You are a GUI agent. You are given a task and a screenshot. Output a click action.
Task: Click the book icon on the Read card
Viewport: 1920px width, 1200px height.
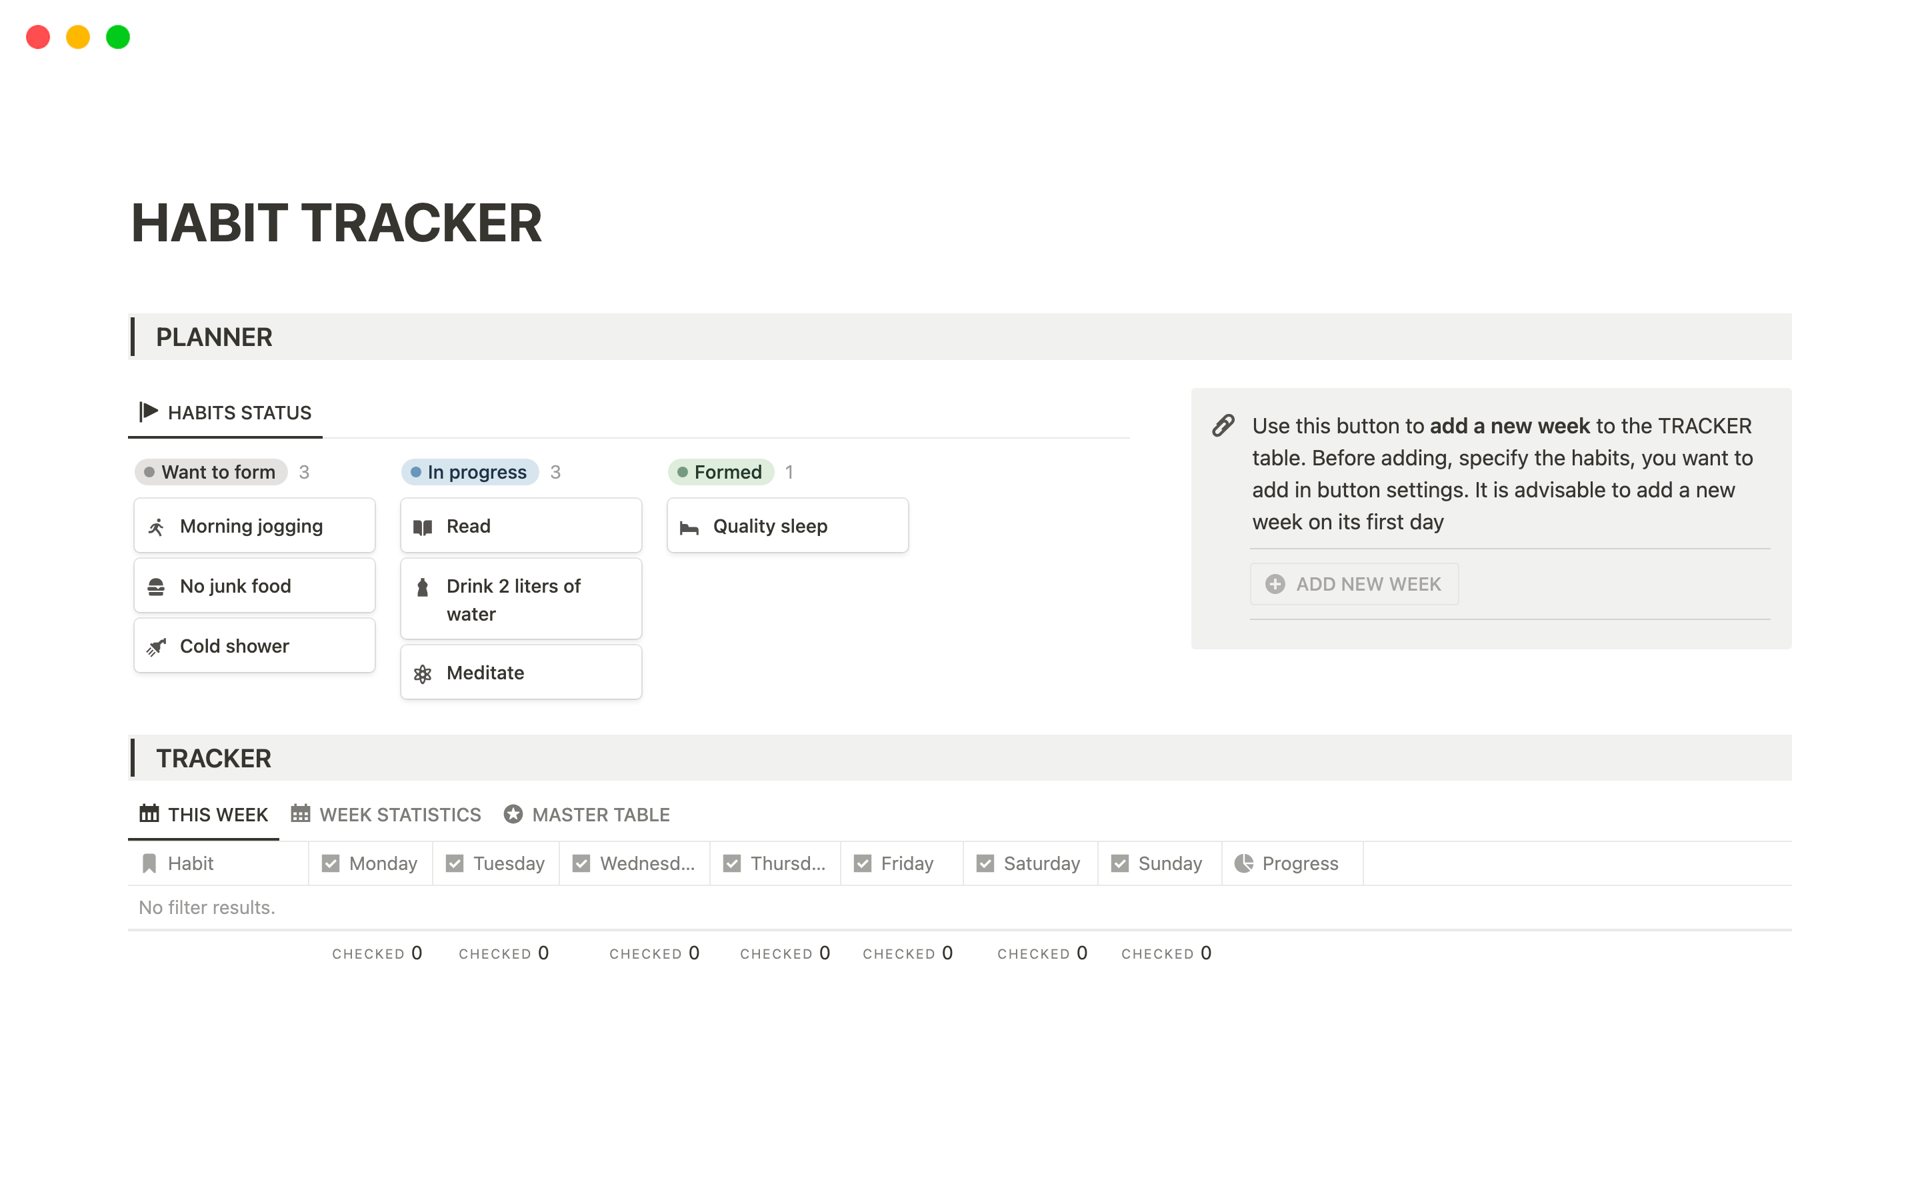(x=423, y=525)
